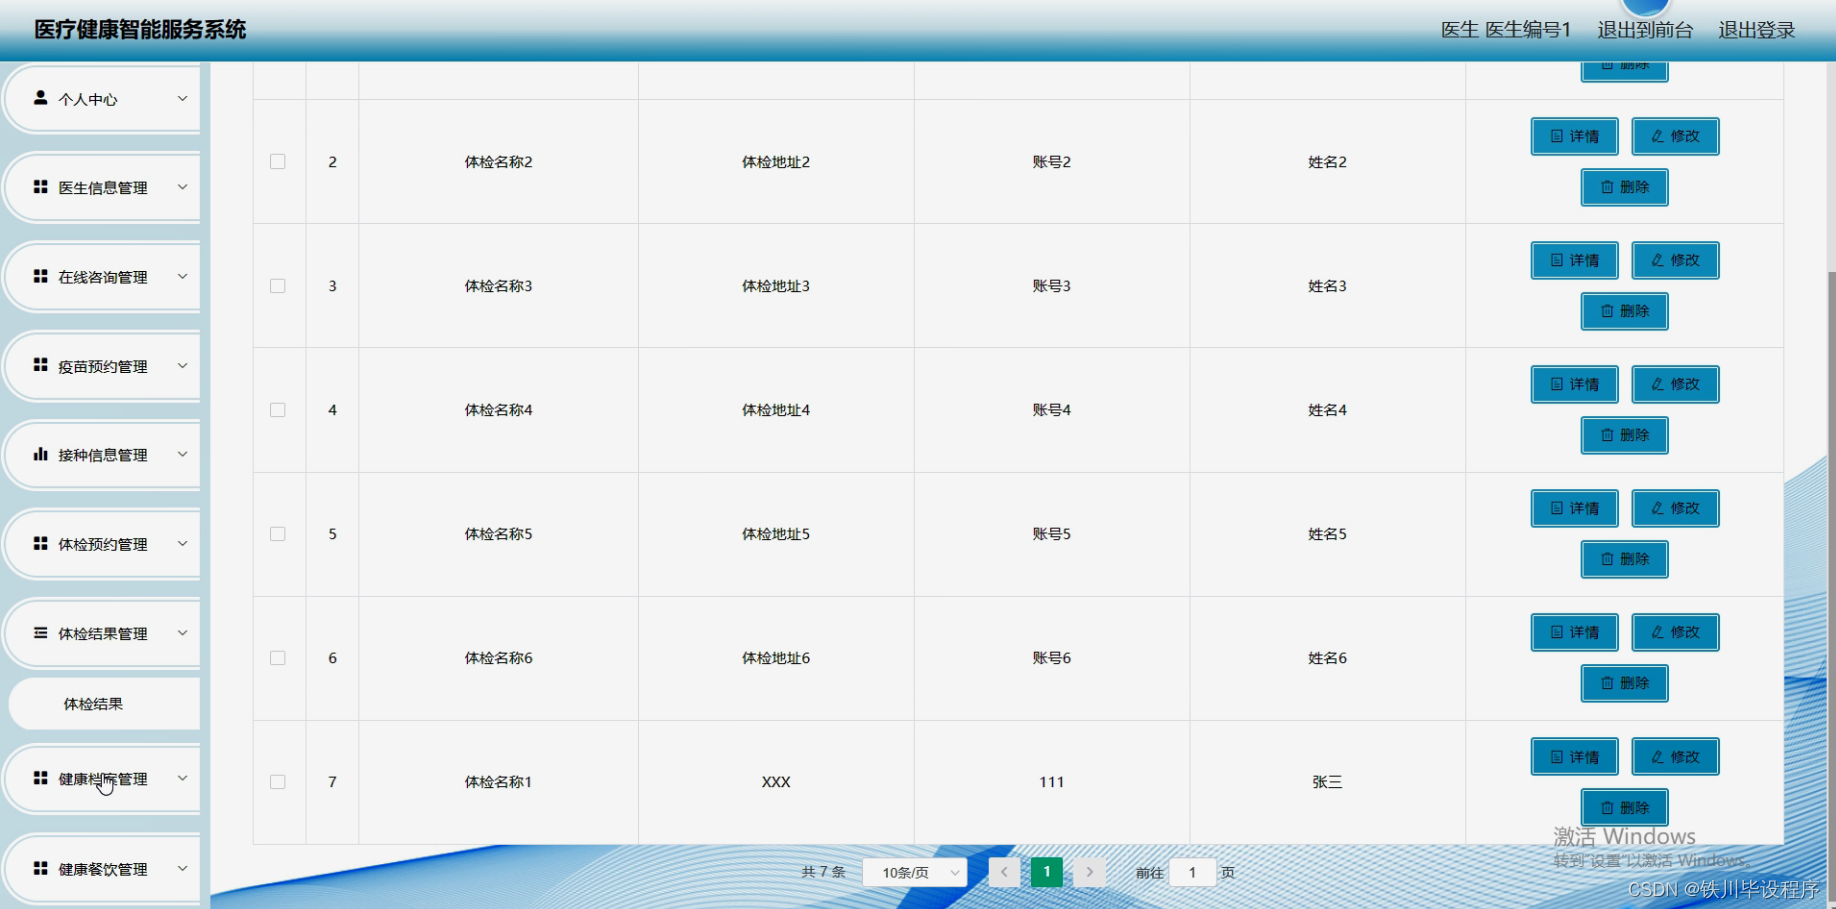1836x909 pixels.
Task: Click the 医生信息管理 grid icon
Action: point(40,187)
